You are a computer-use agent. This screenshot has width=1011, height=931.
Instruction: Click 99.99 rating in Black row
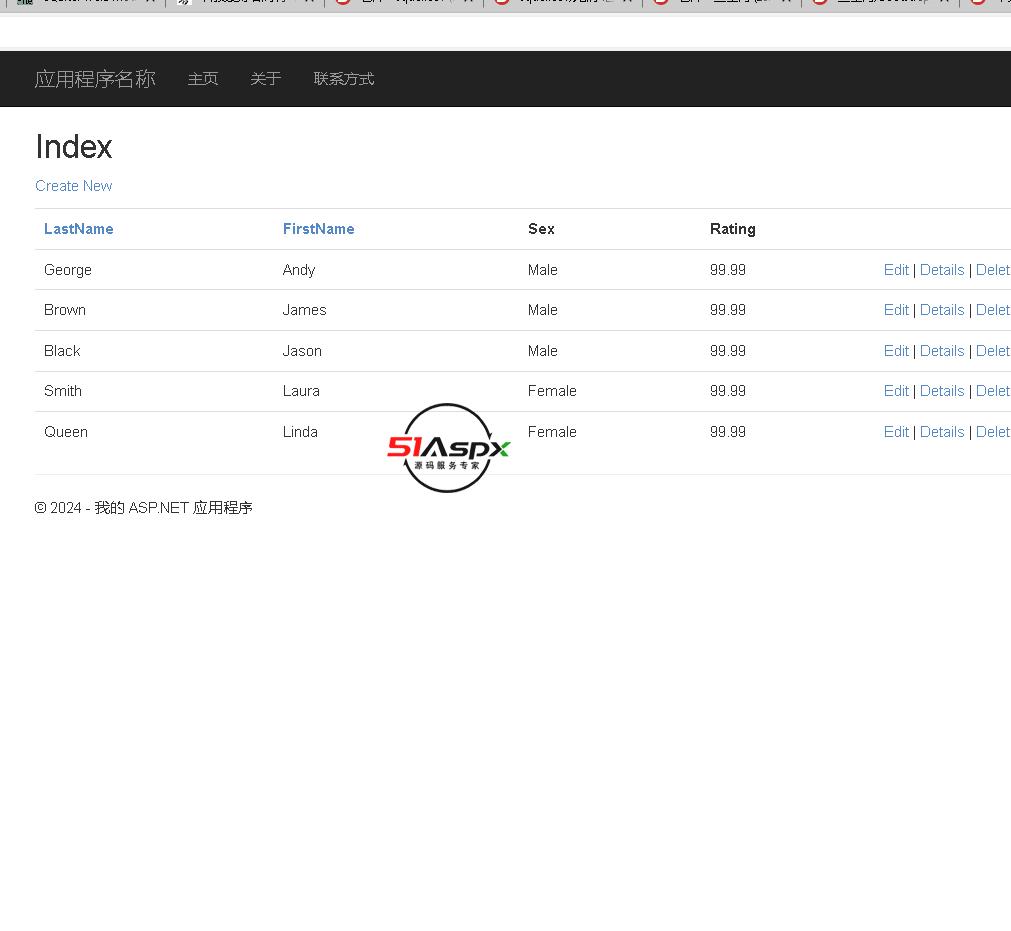coord(727,351)
